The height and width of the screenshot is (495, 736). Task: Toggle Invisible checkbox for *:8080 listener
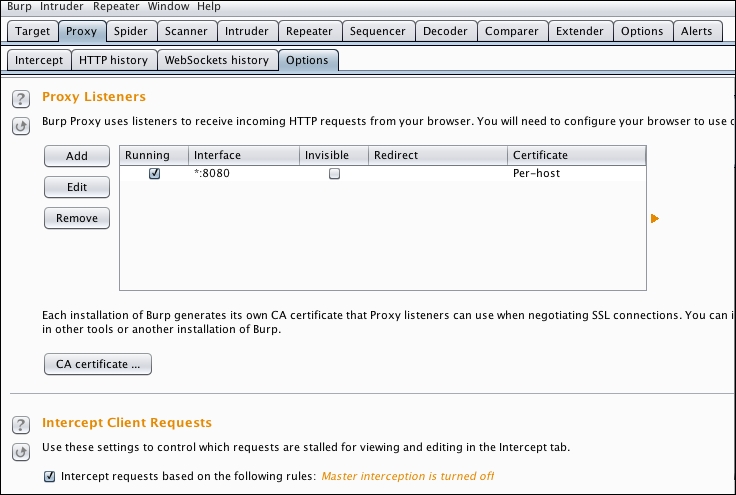(x=334, y=174)
